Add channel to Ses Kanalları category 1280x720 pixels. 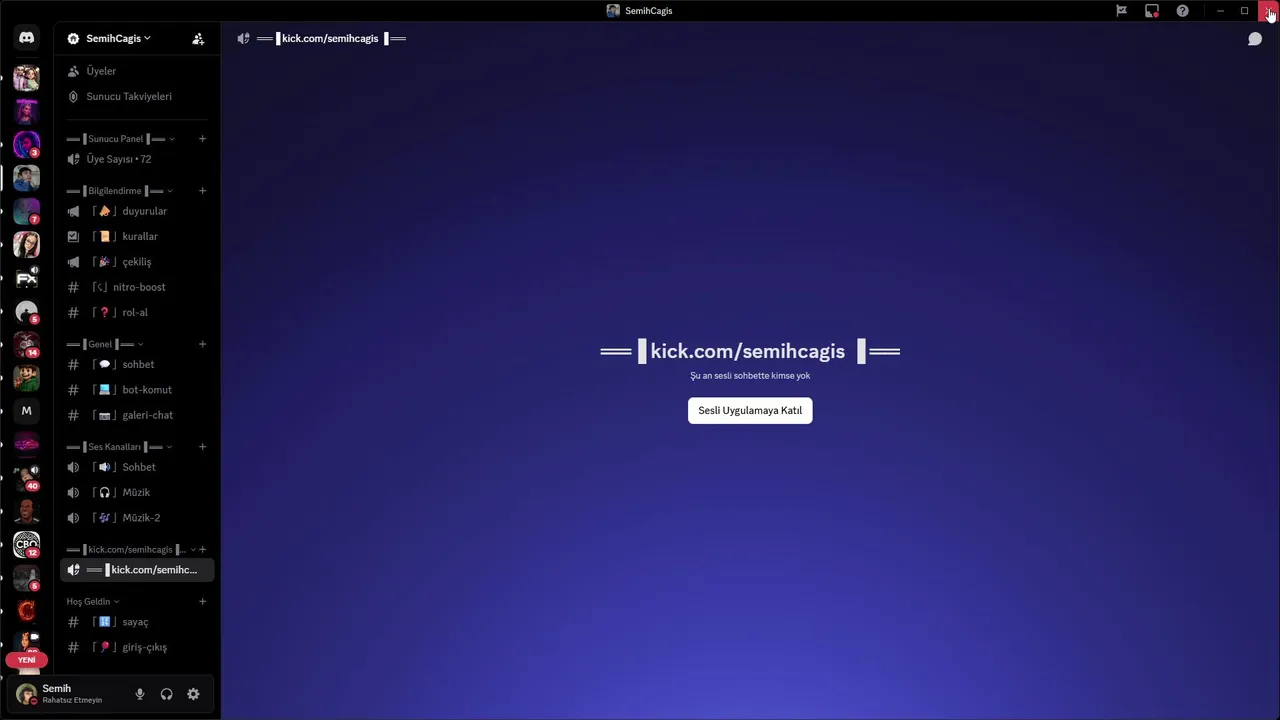pos(202,447)
